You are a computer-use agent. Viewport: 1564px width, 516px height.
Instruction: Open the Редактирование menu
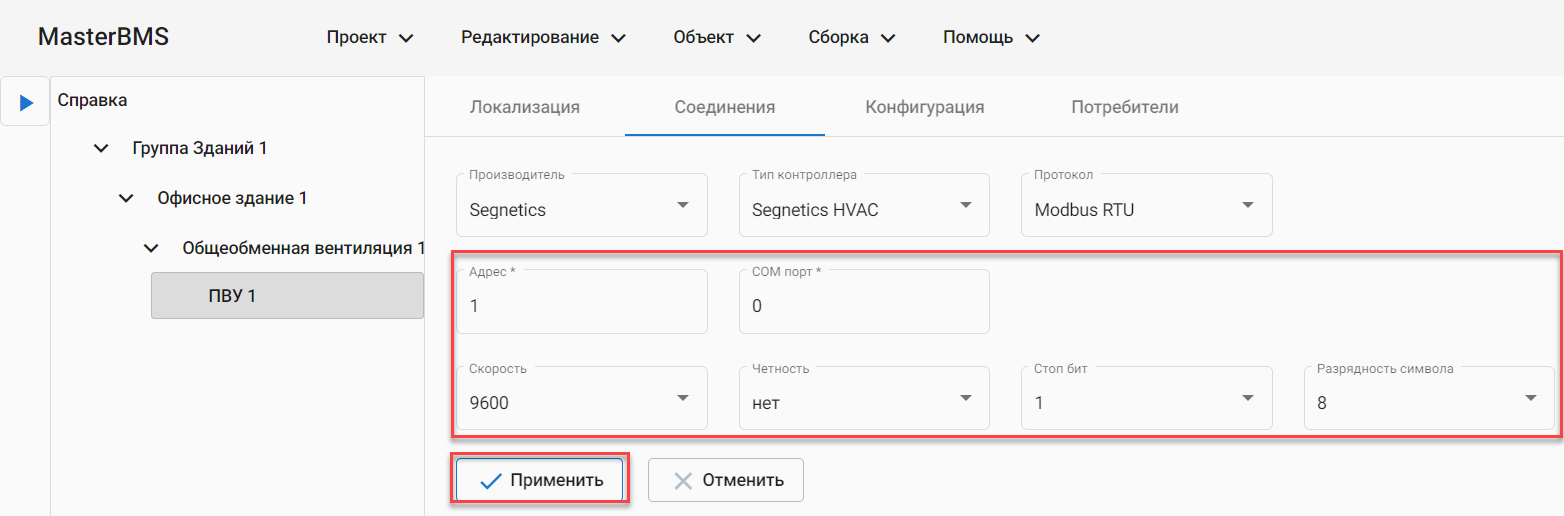tap(543, 38)
